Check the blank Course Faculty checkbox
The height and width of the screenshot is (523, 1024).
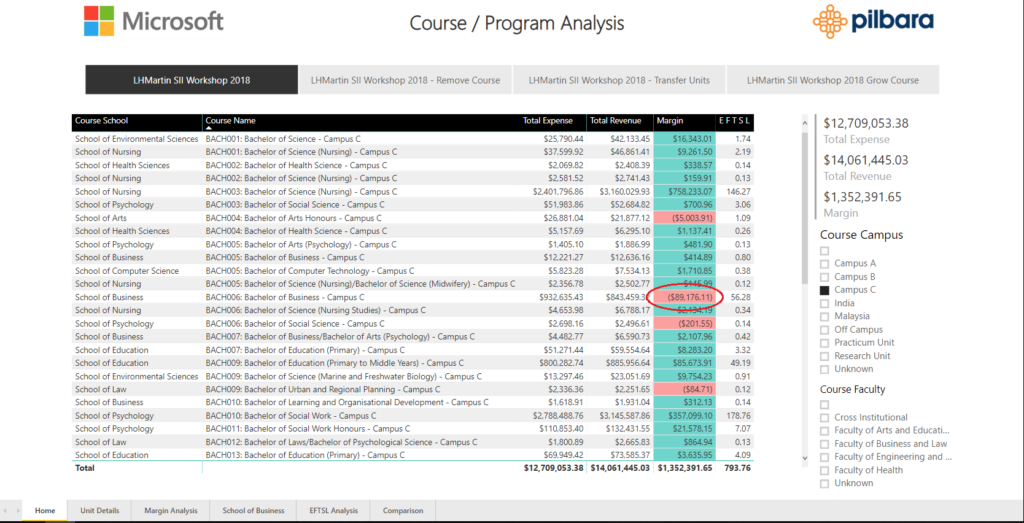(x=824, y=405)
